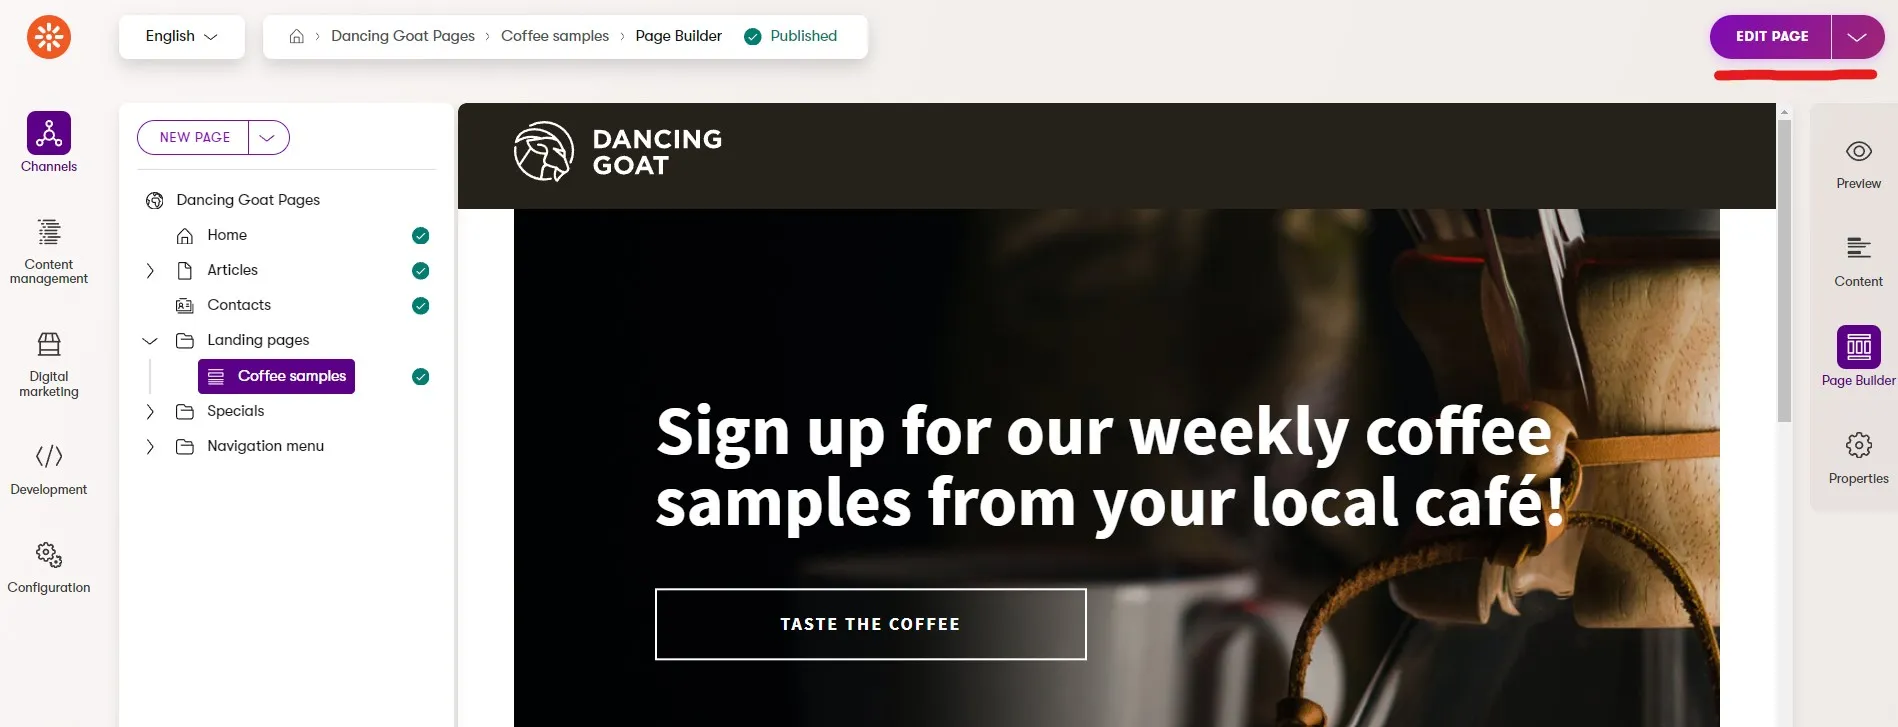Open the English language dropdown
This screenshot has width=1898, height=727.
tap(182, 36)
